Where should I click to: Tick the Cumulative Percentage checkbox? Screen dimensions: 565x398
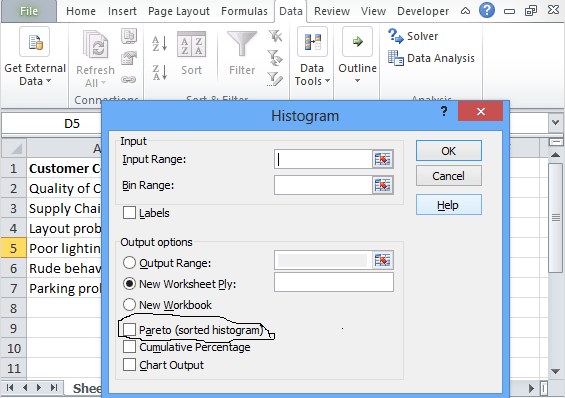129,347
